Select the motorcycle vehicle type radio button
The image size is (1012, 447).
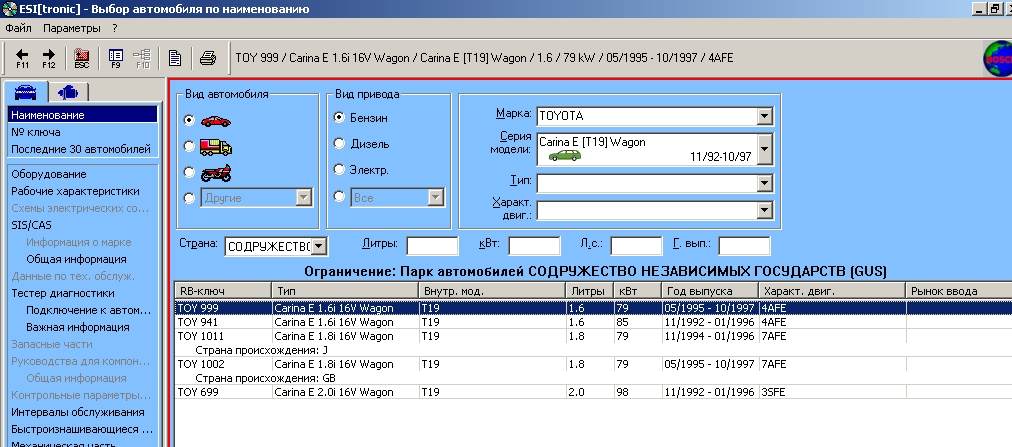(190, 172)
